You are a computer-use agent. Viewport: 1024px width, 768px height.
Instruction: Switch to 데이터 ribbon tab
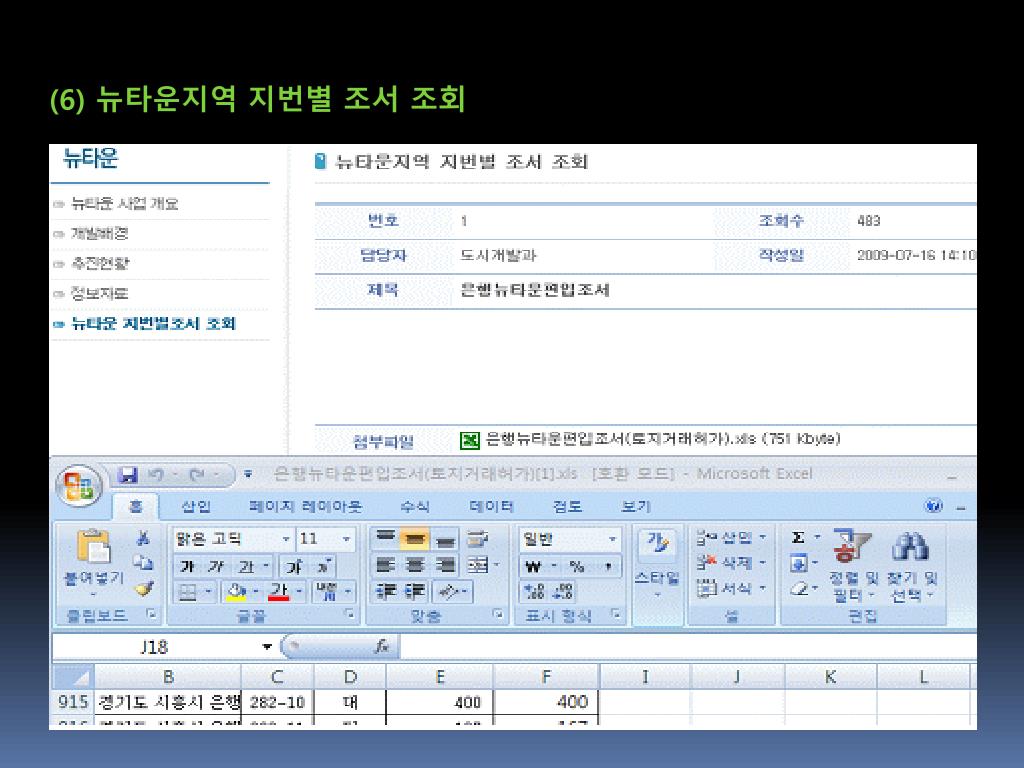492,507
